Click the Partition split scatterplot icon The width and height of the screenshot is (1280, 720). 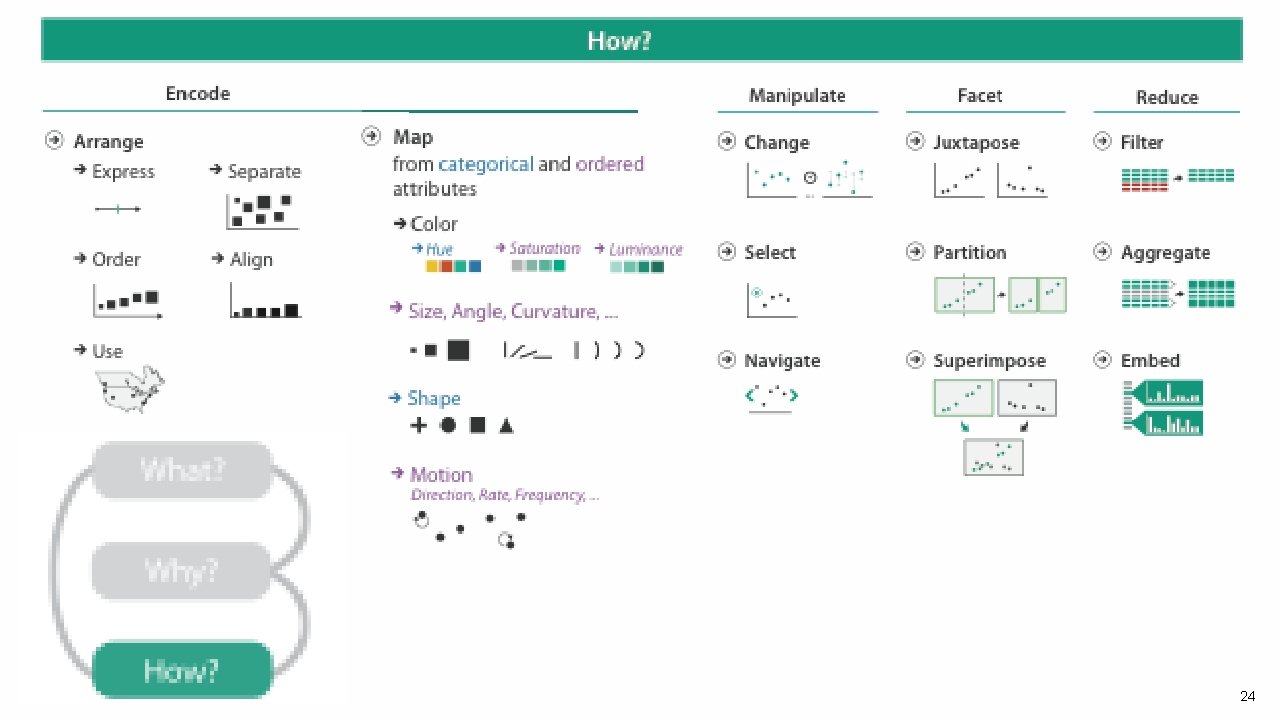pyautogui.click(x=1000, y=295)
